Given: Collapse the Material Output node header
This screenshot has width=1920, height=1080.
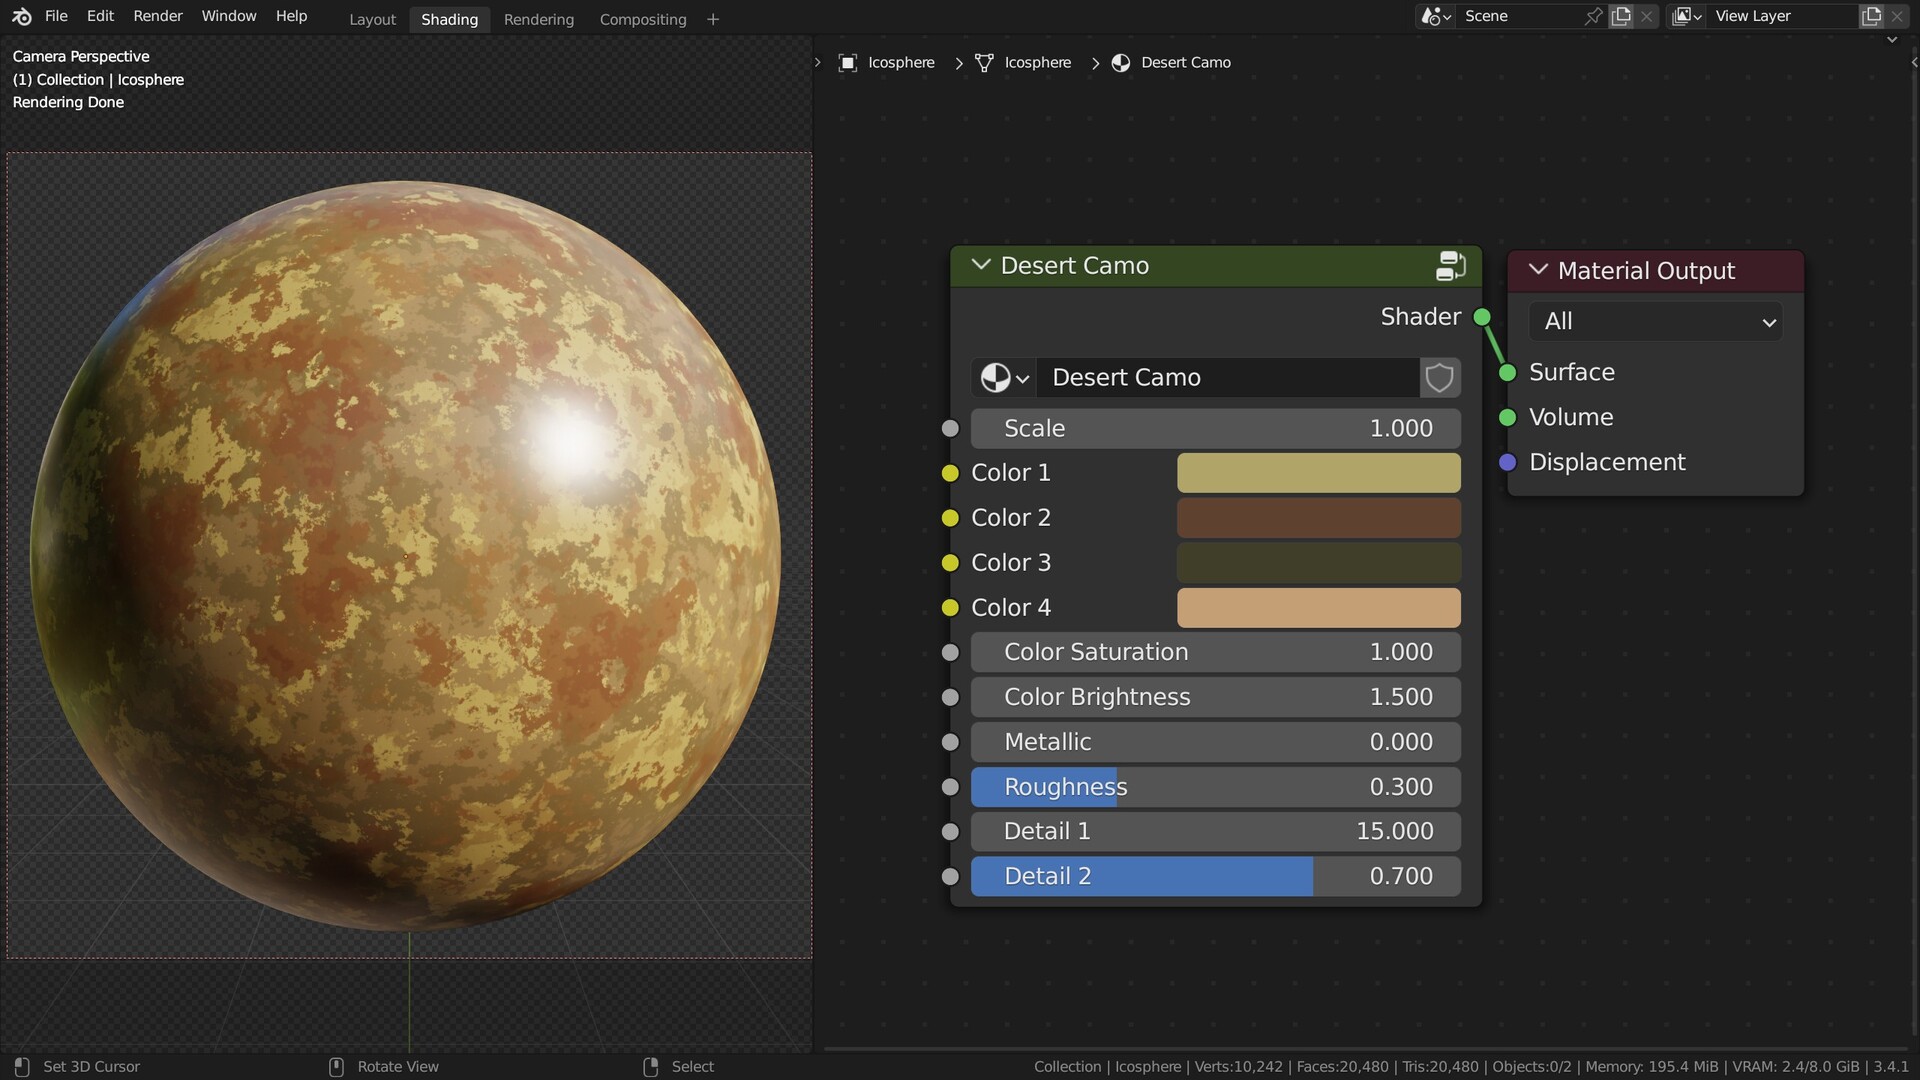Looking at the screenshot, I should coord(1537,270).
